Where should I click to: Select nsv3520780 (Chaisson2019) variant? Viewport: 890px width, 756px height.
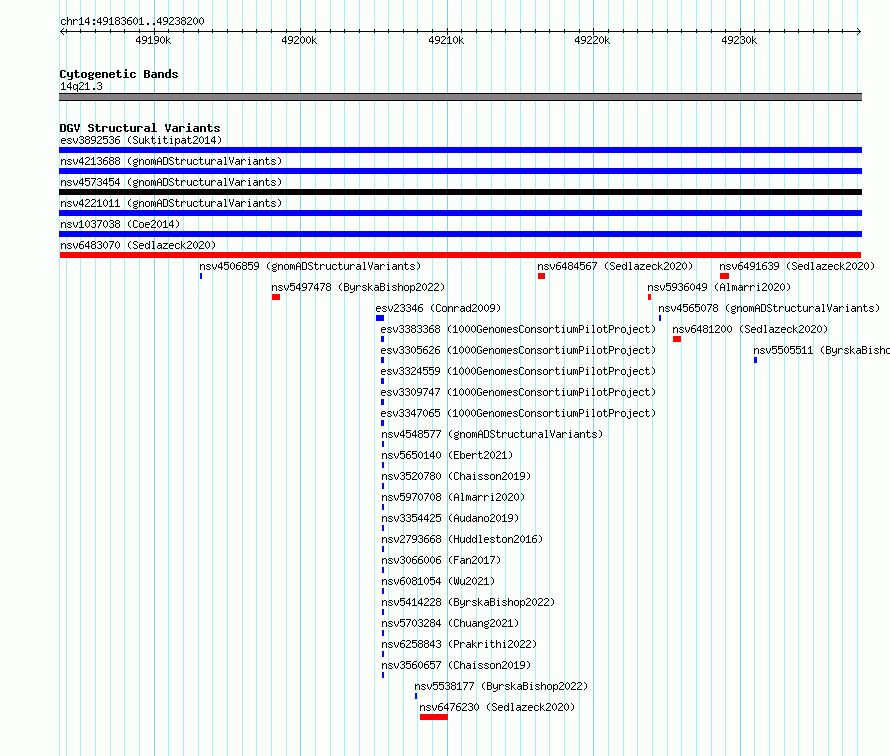point(456,476)
